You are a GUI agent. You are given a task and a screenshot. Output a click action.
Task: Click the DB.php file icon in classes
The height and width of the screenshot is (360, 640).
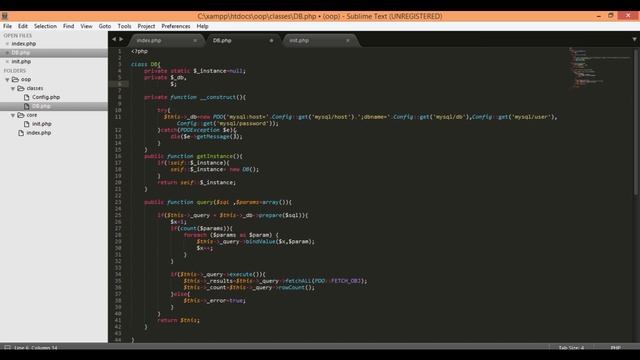[27, 106]
